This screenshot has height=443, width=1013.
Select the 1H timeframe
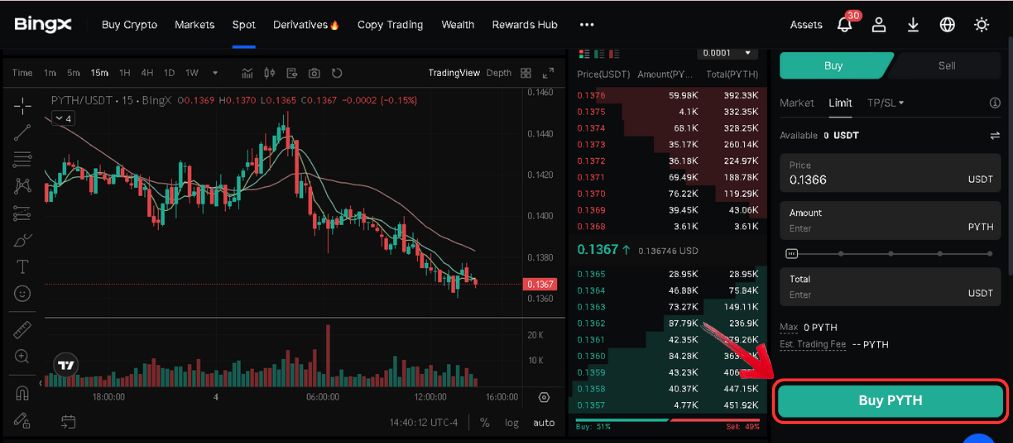pyautogui.click(x=125, y=73)
